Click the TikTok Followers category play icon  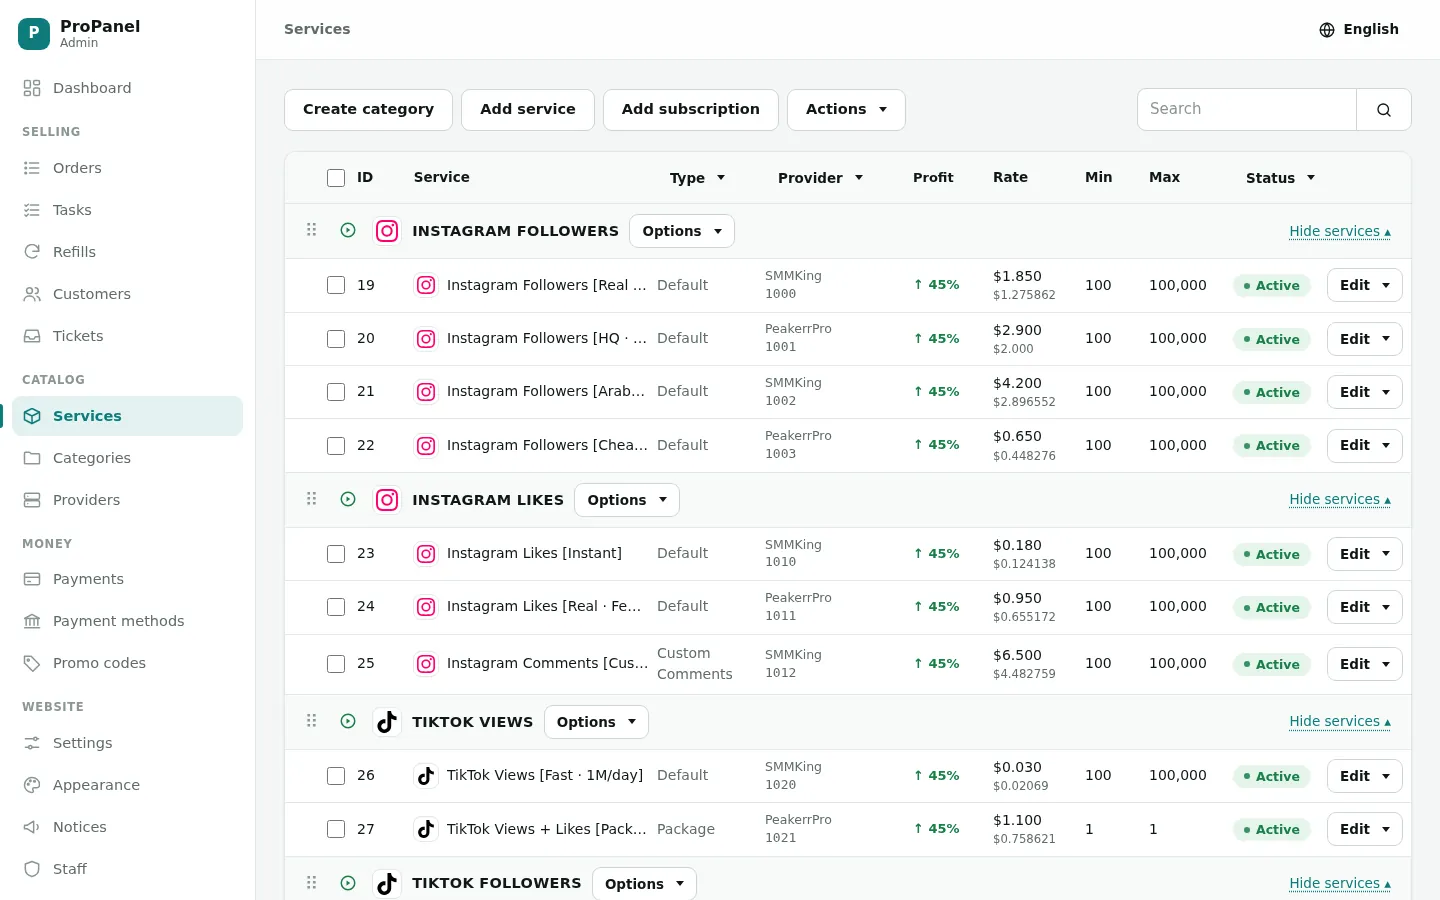[348, 883]
